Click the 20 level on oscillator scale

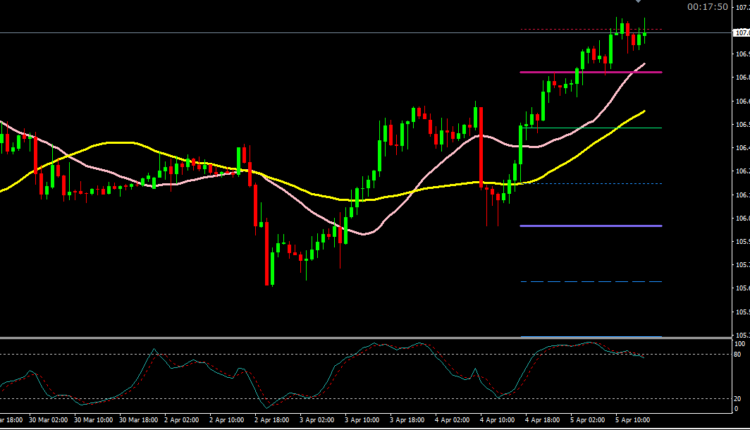pyautogui.click(x=741, y=398)
